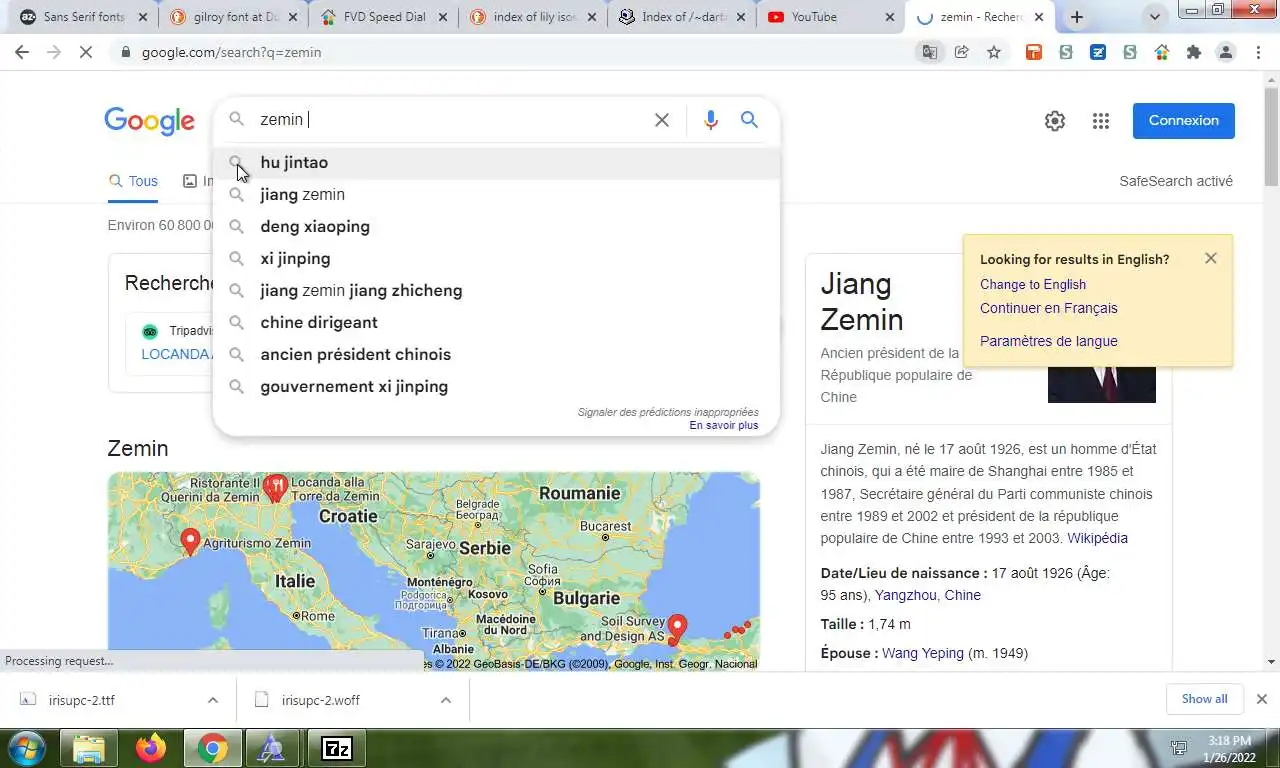This screenshot has height=768, width=1280.
Task: Open the Yangzhou, Chine link
Action: coord(928,595)
